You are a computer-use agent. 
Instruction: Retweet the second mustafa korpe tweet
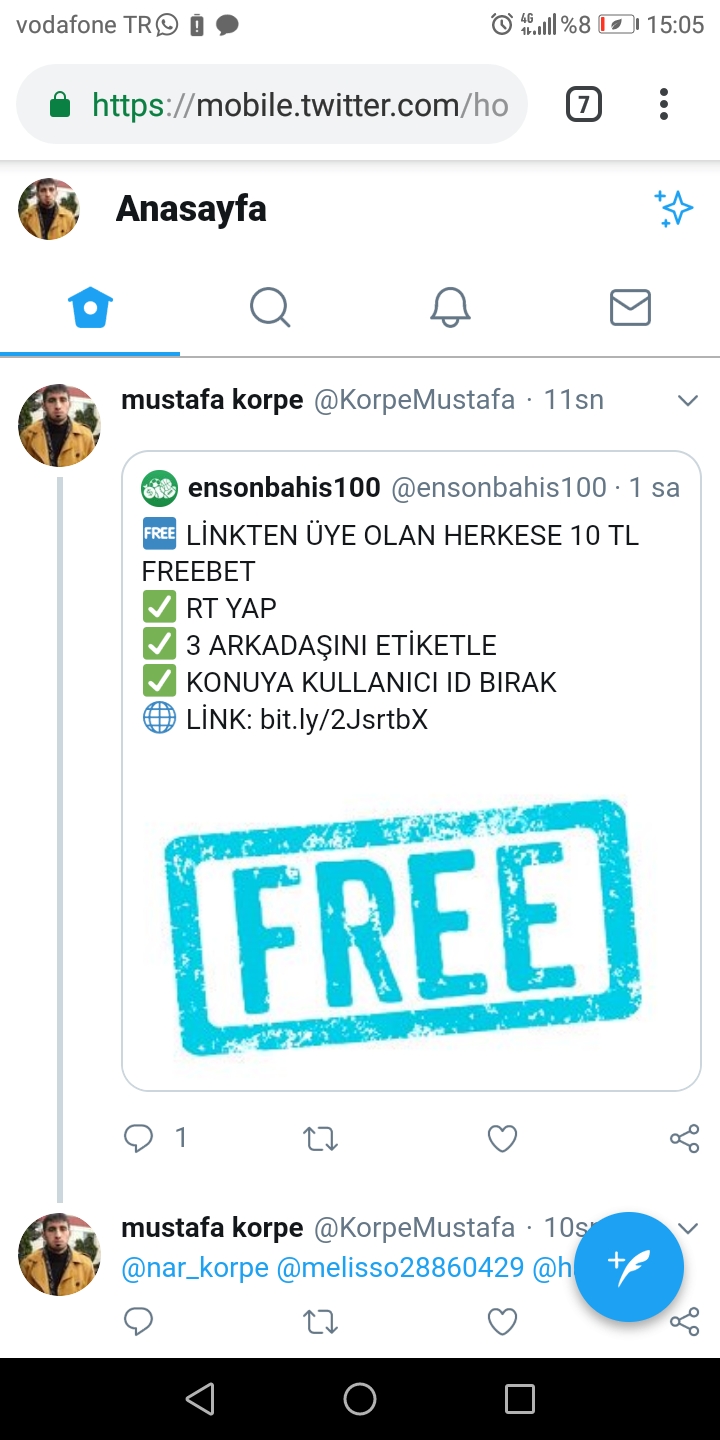click(x=320, y=1322)
